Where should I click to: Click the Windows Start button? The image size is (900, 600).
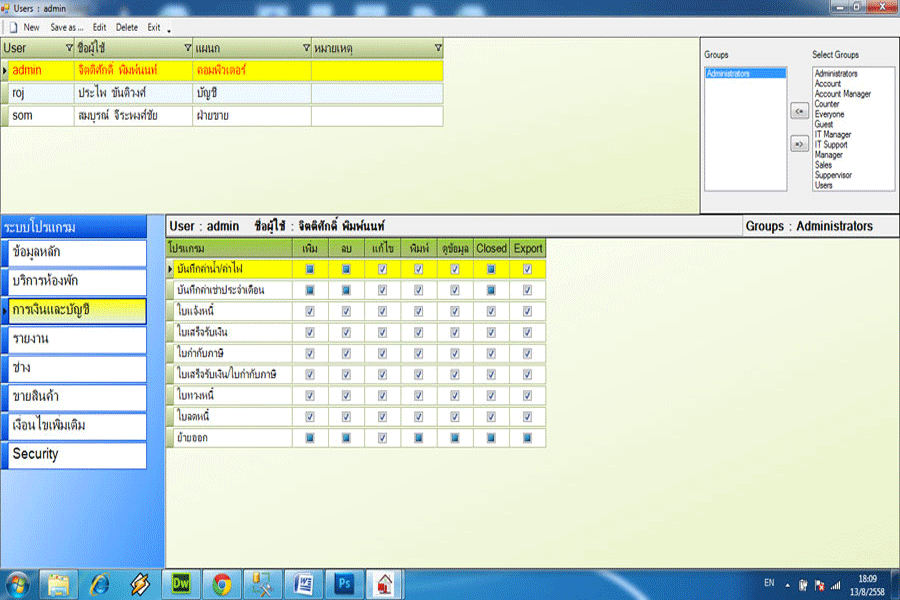19,581
